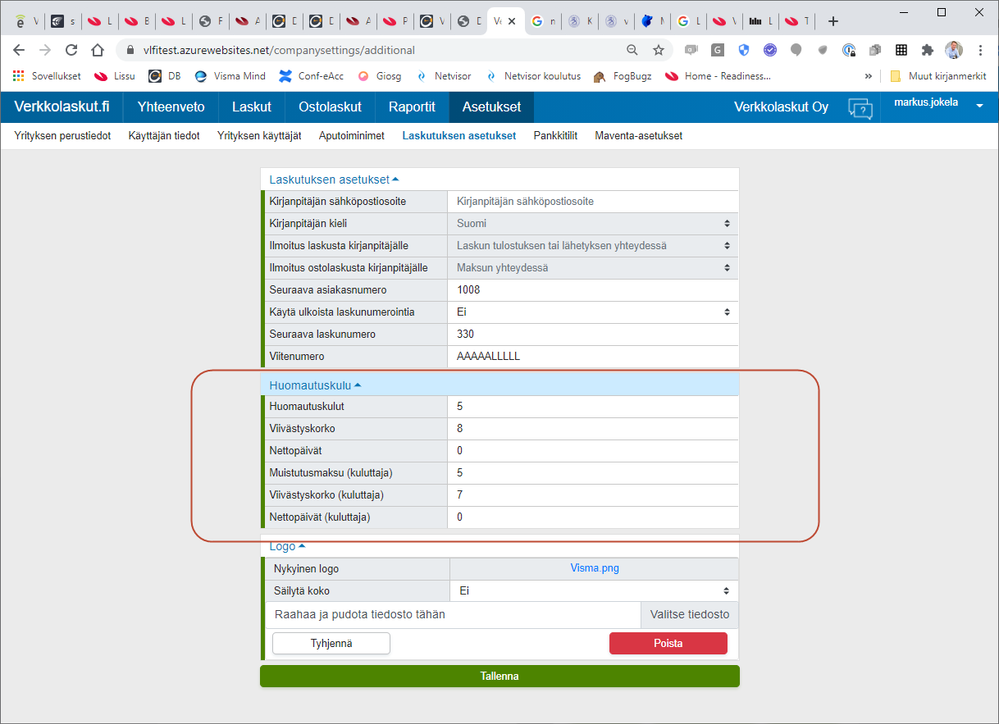Open the FogBugz bookmark
Viewport: 999px width, 724px height.
[x=622, y=76]
